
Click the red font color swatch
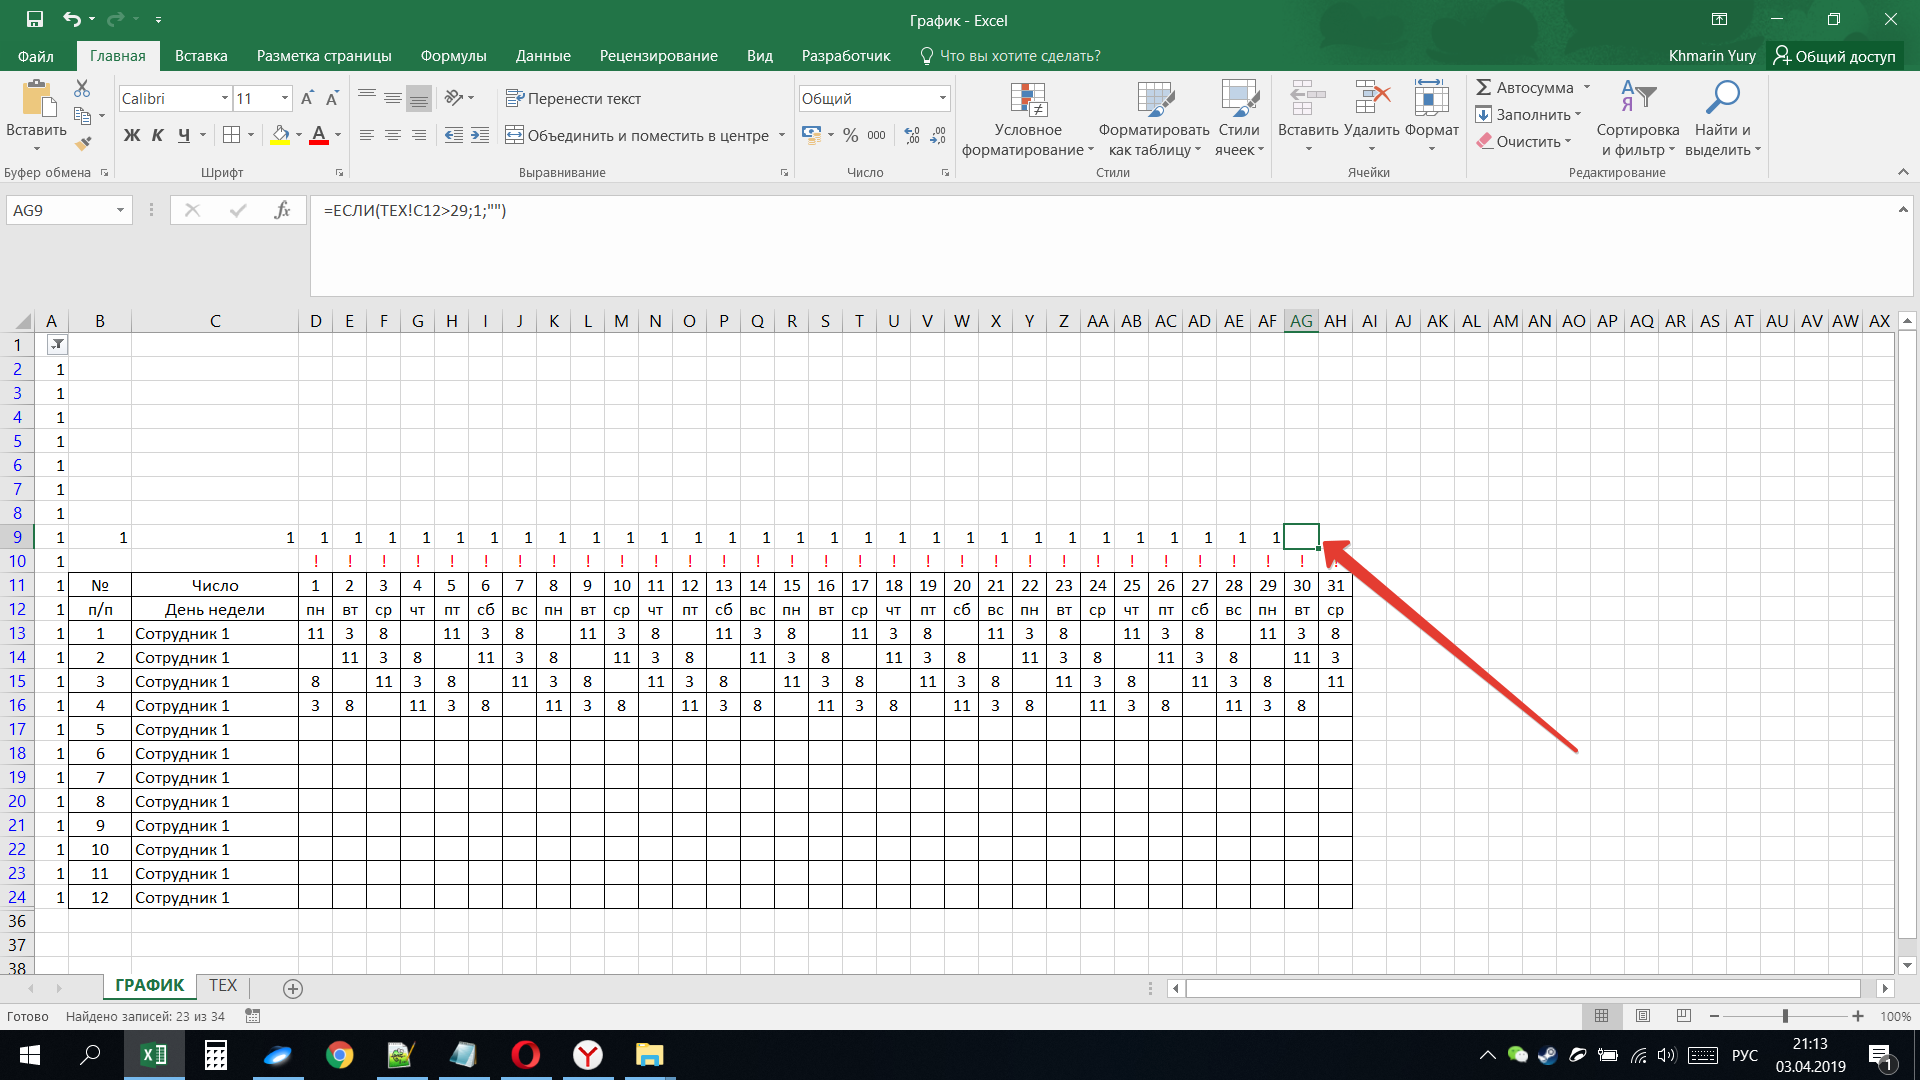[x=319, y=135]
